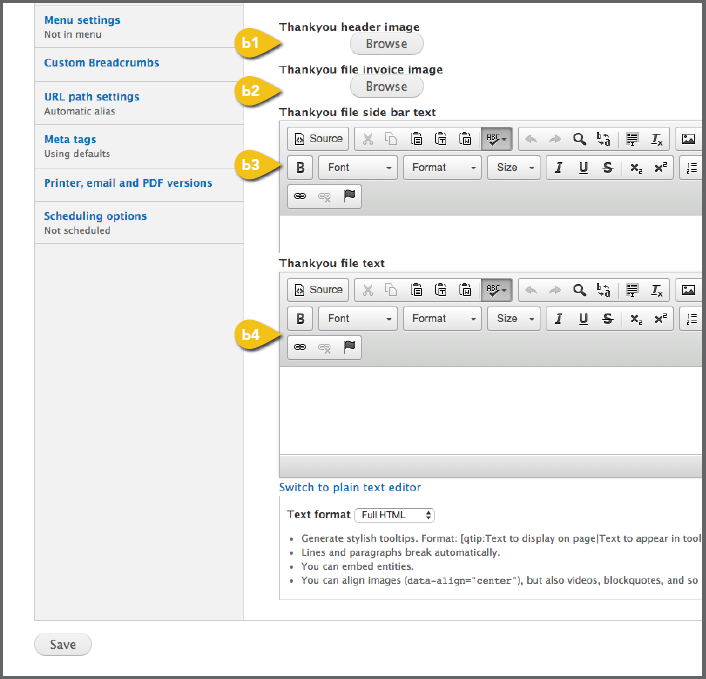Open Format dropdown in sidebar text editor
The image size is (706, 679).
442,167
